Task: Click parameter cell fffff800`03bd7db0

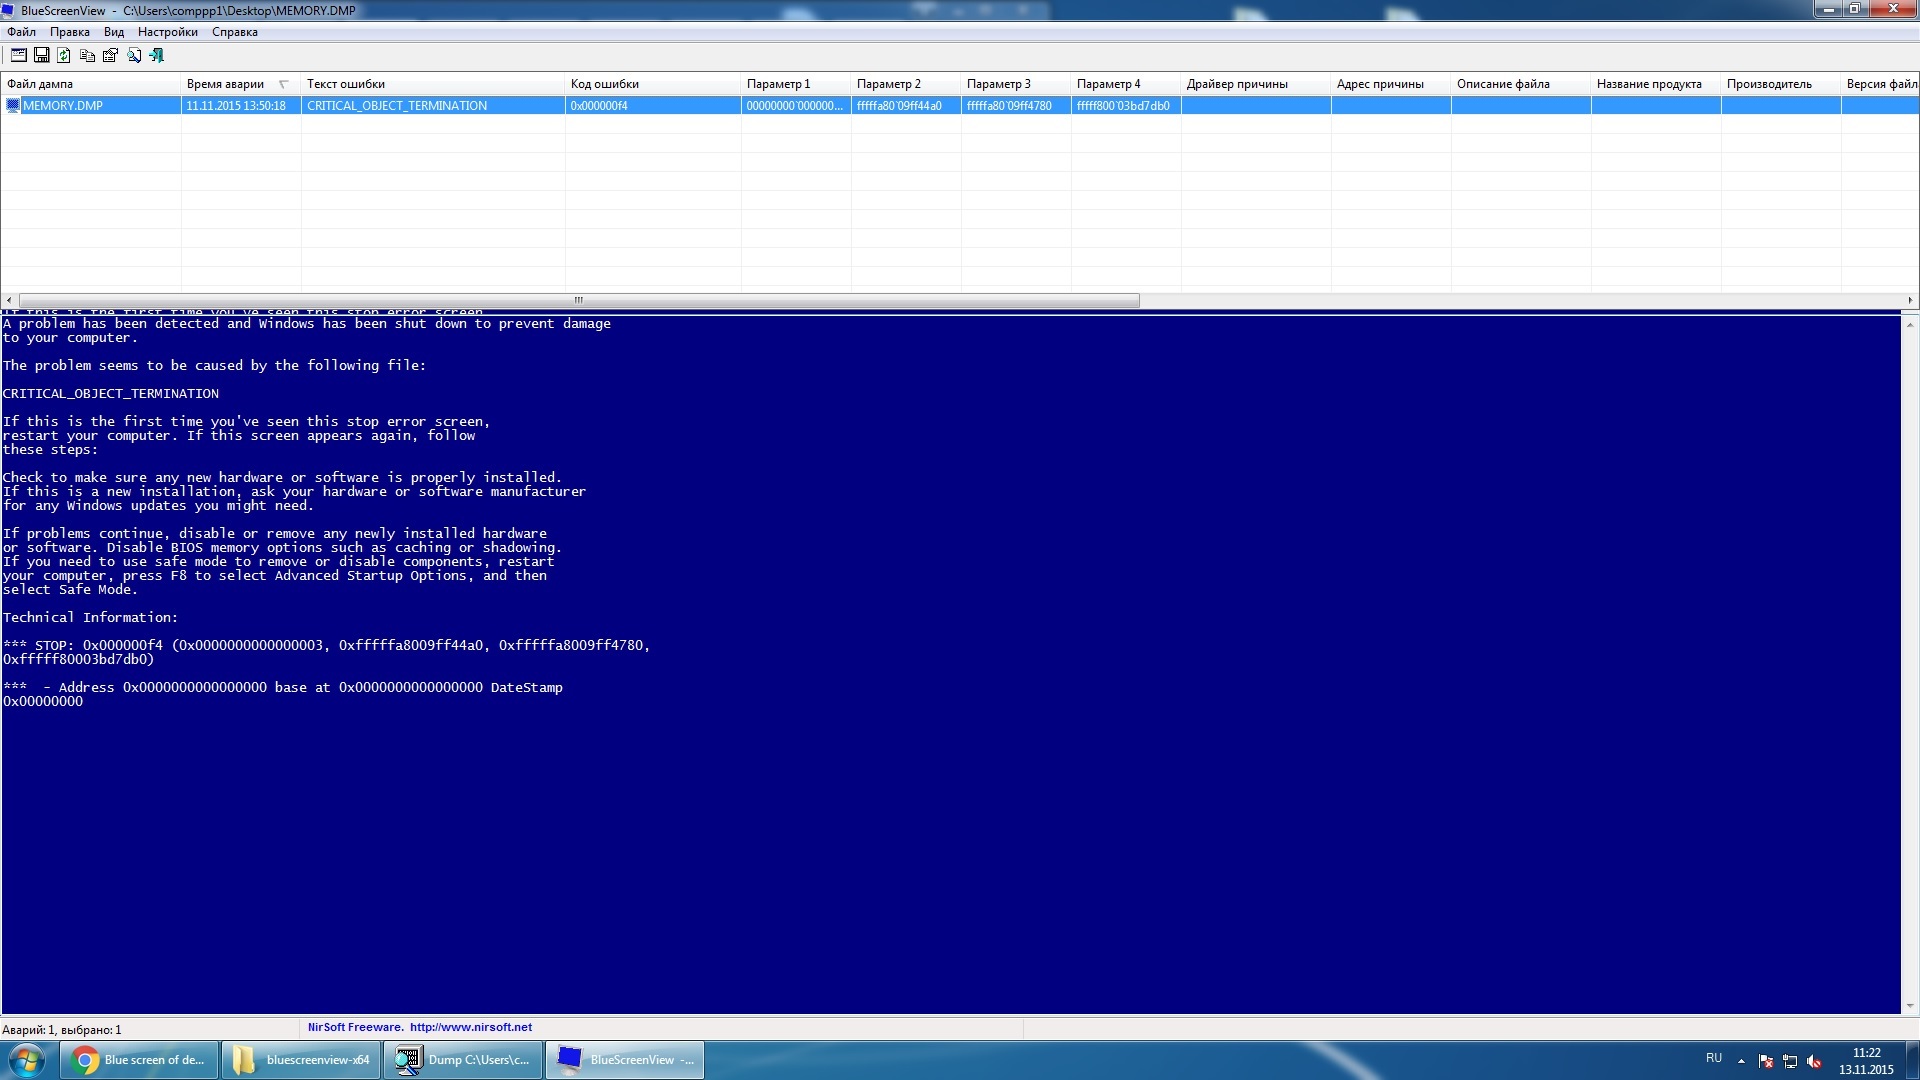Action: click(x=1125, y=105)
